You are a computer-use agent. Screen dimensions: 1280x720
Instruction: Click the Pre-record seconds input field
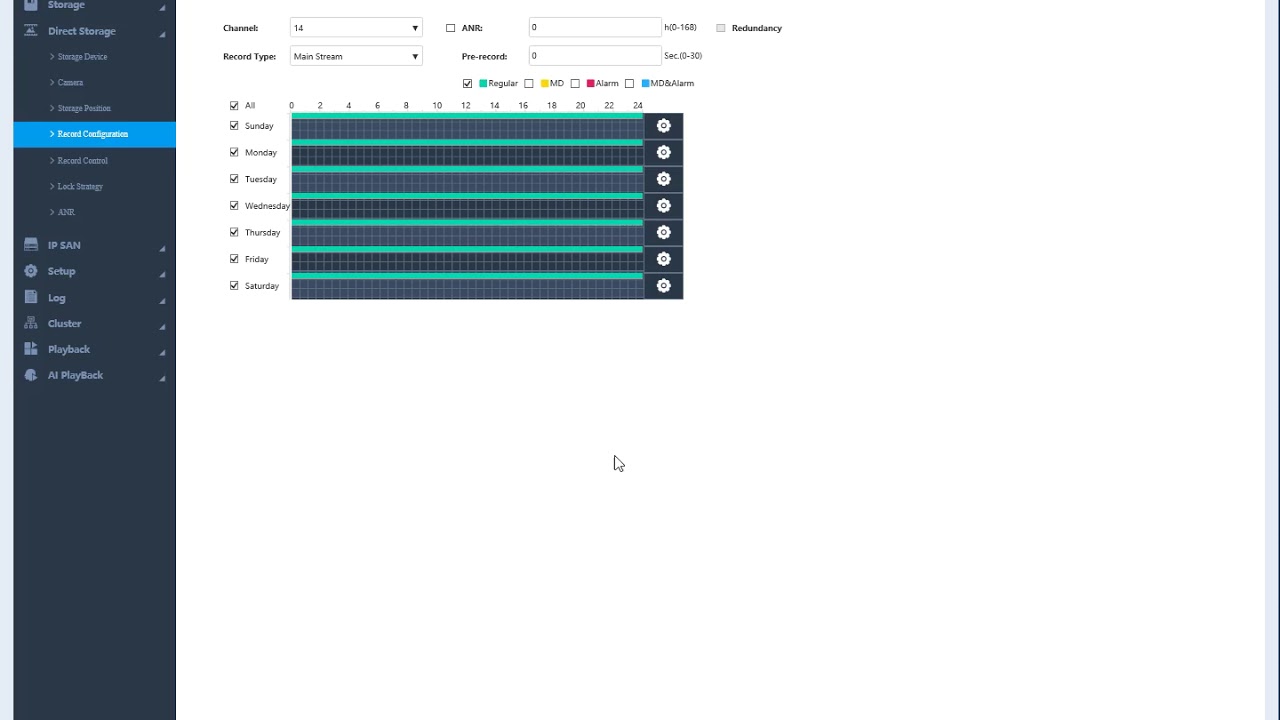(x=595, y=56)
